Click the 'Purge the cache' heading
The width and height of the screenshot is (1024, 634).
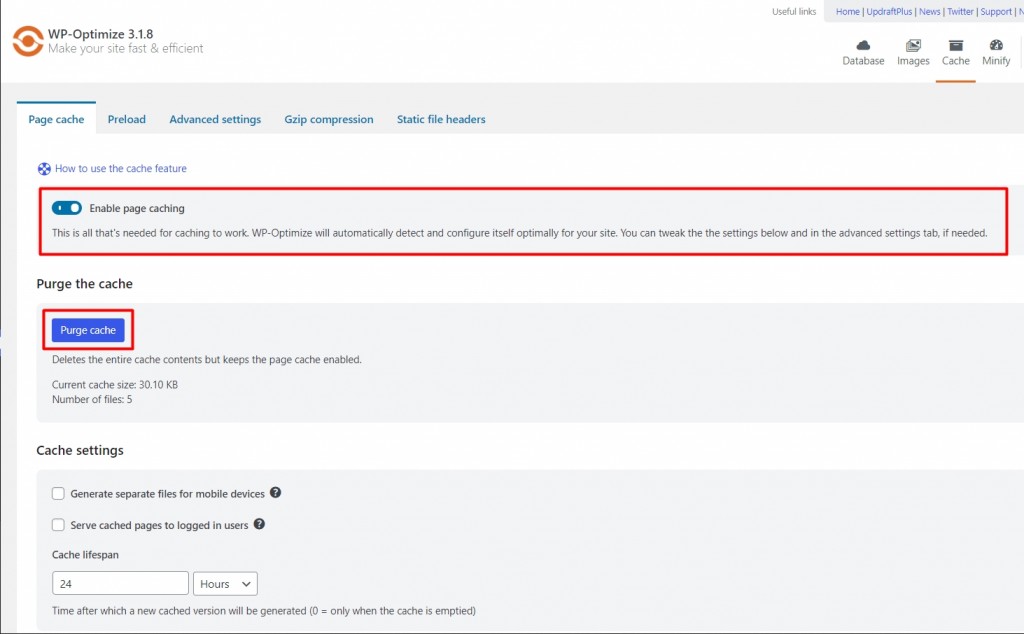point(84,284)
